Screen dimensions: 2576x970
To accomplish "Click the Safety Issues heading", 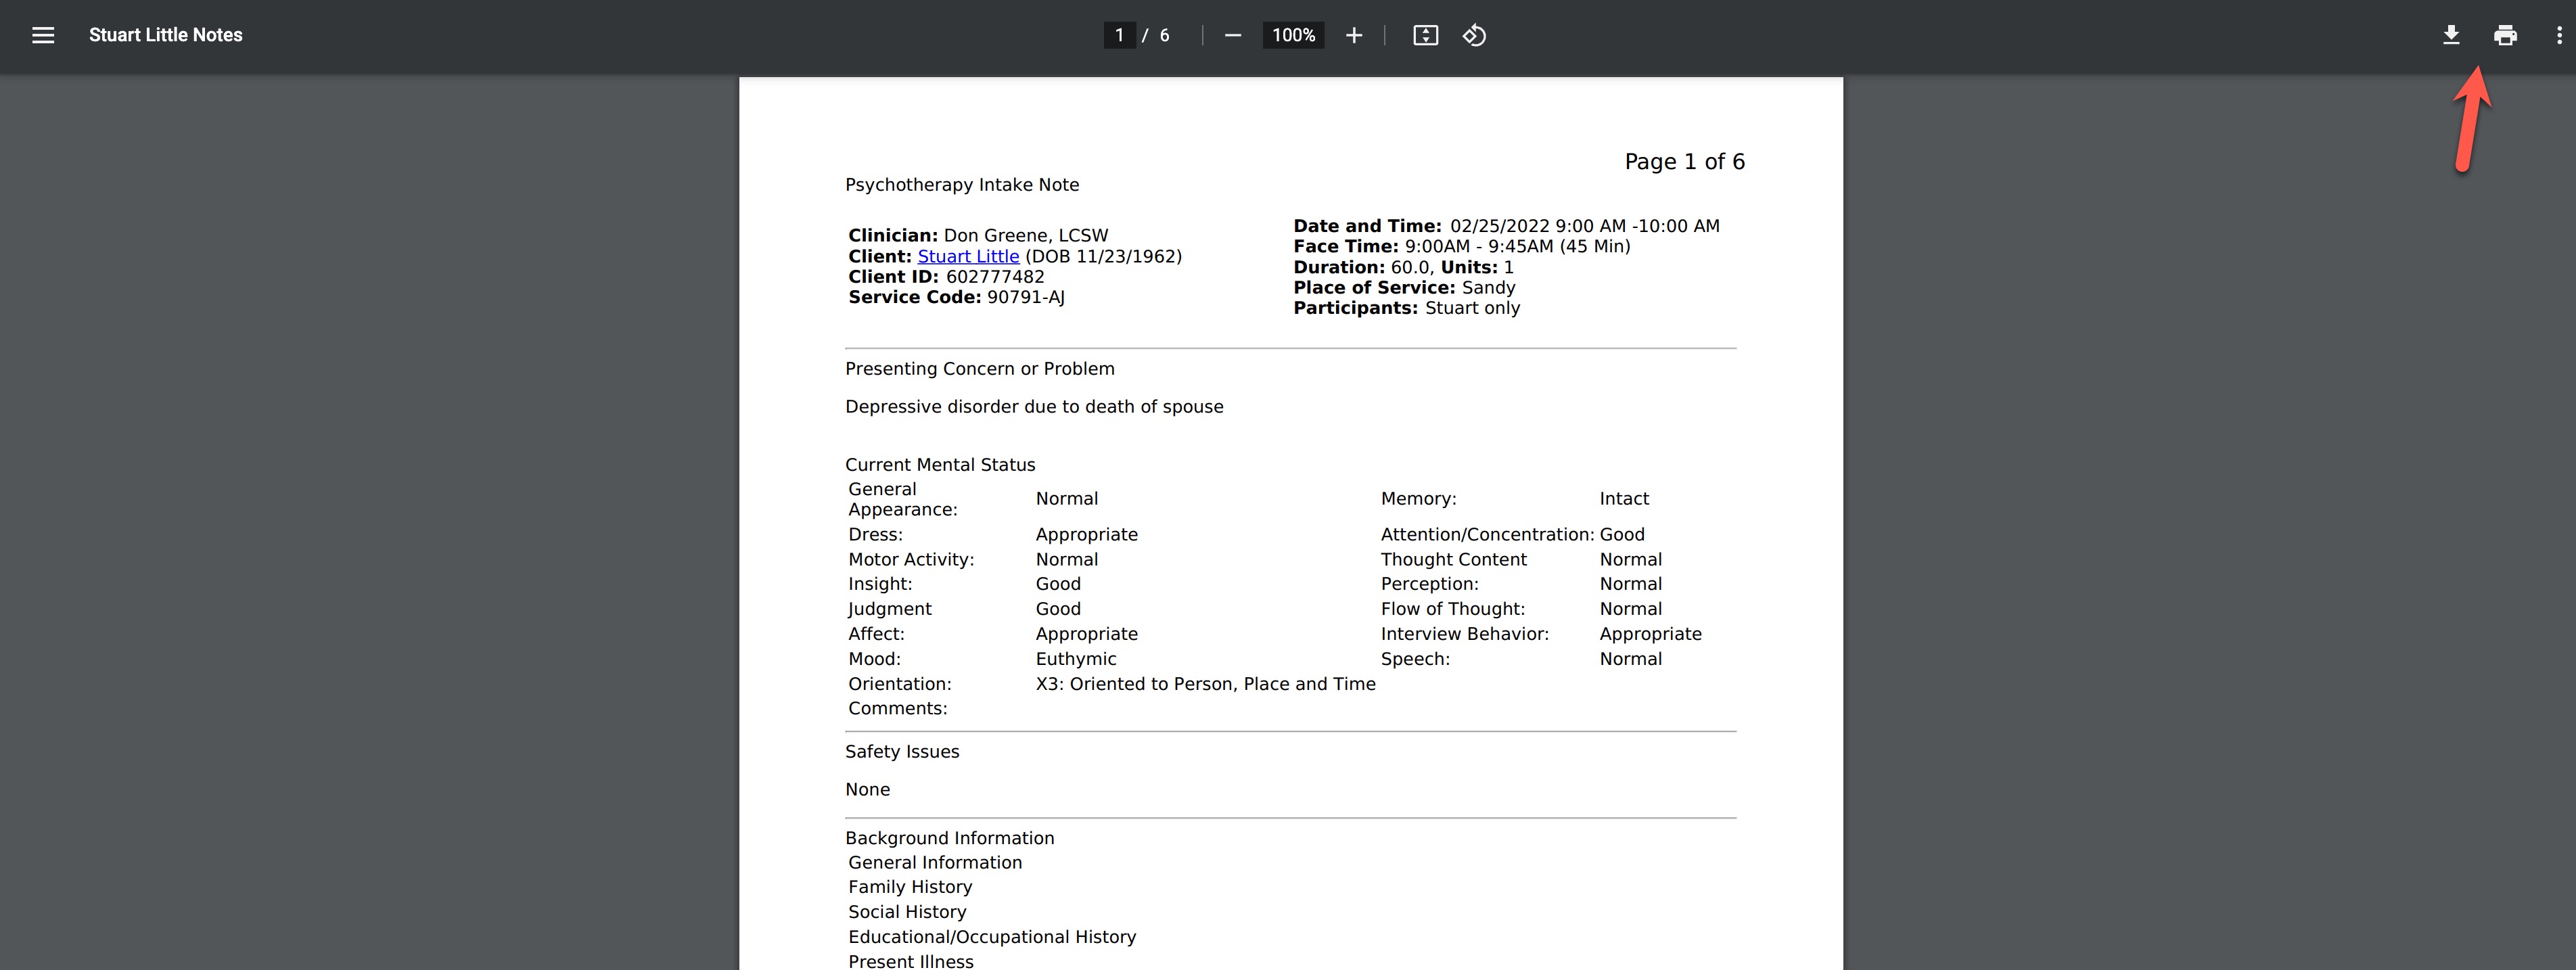I will click(901, 751).
